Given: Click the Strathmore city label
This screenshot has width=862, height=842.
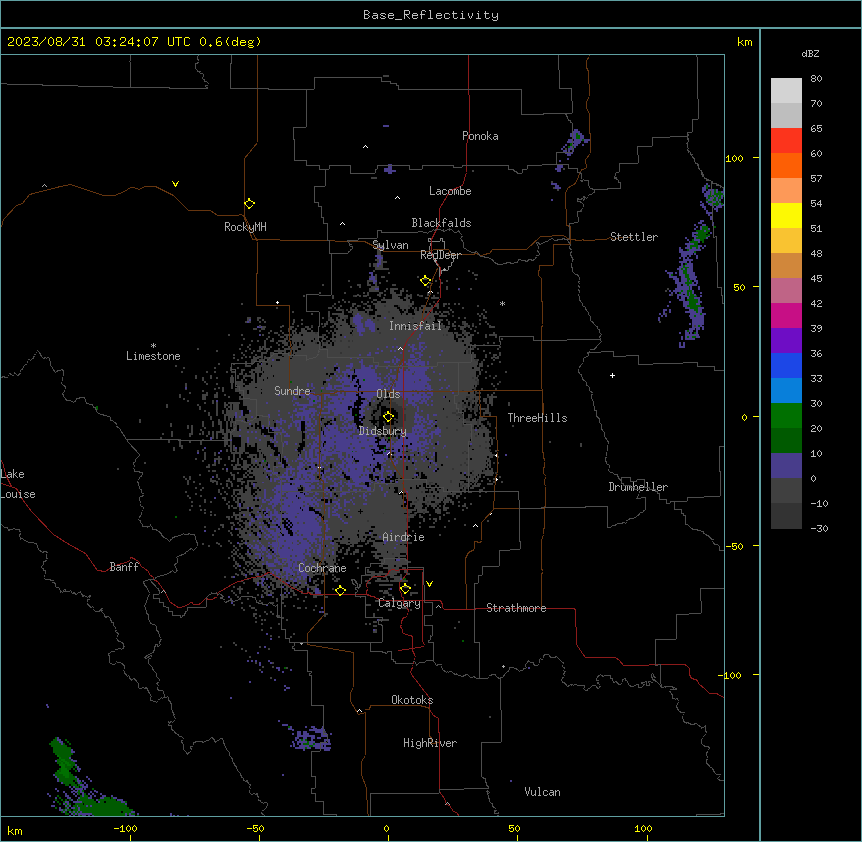Looking at the screenshot, I should 516,608.
